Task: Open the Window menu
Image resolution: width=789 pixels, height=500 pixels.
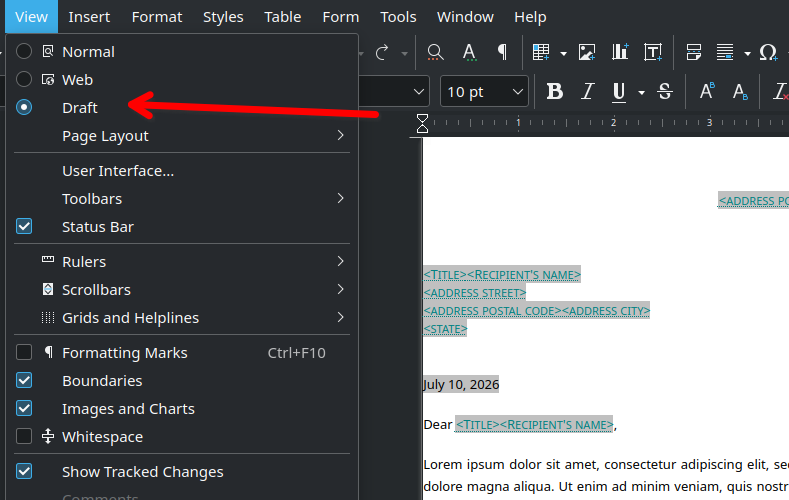Action: pos(465,17)
